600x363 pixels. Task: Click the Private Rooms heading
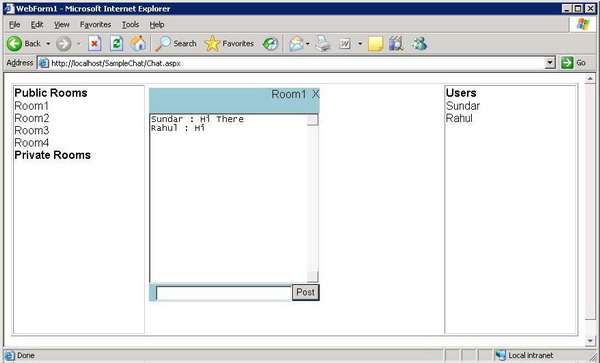point(53,155)
